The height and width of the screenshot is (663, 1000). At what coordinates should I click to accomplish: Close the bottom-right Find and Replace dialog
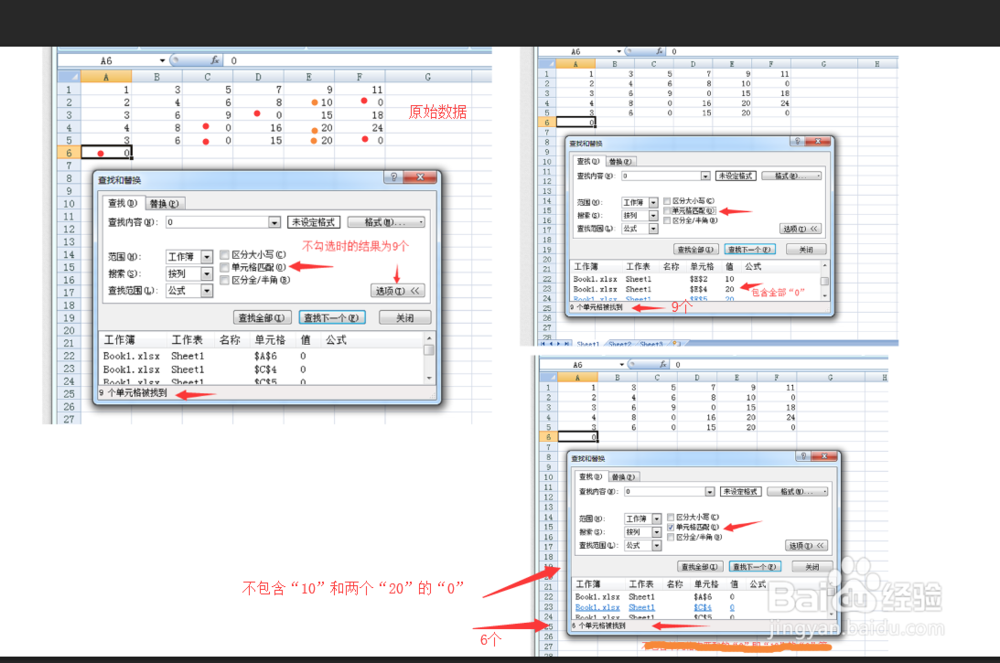(824, 456)
